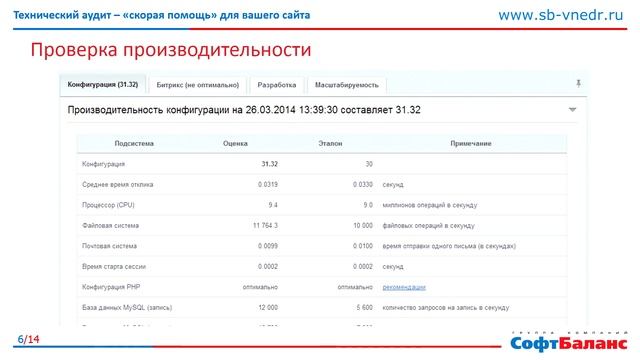Screen dimensions: 640x360
Task: Click the Подсистема column header
Action: pyautogui.click(x=134, y=144)
